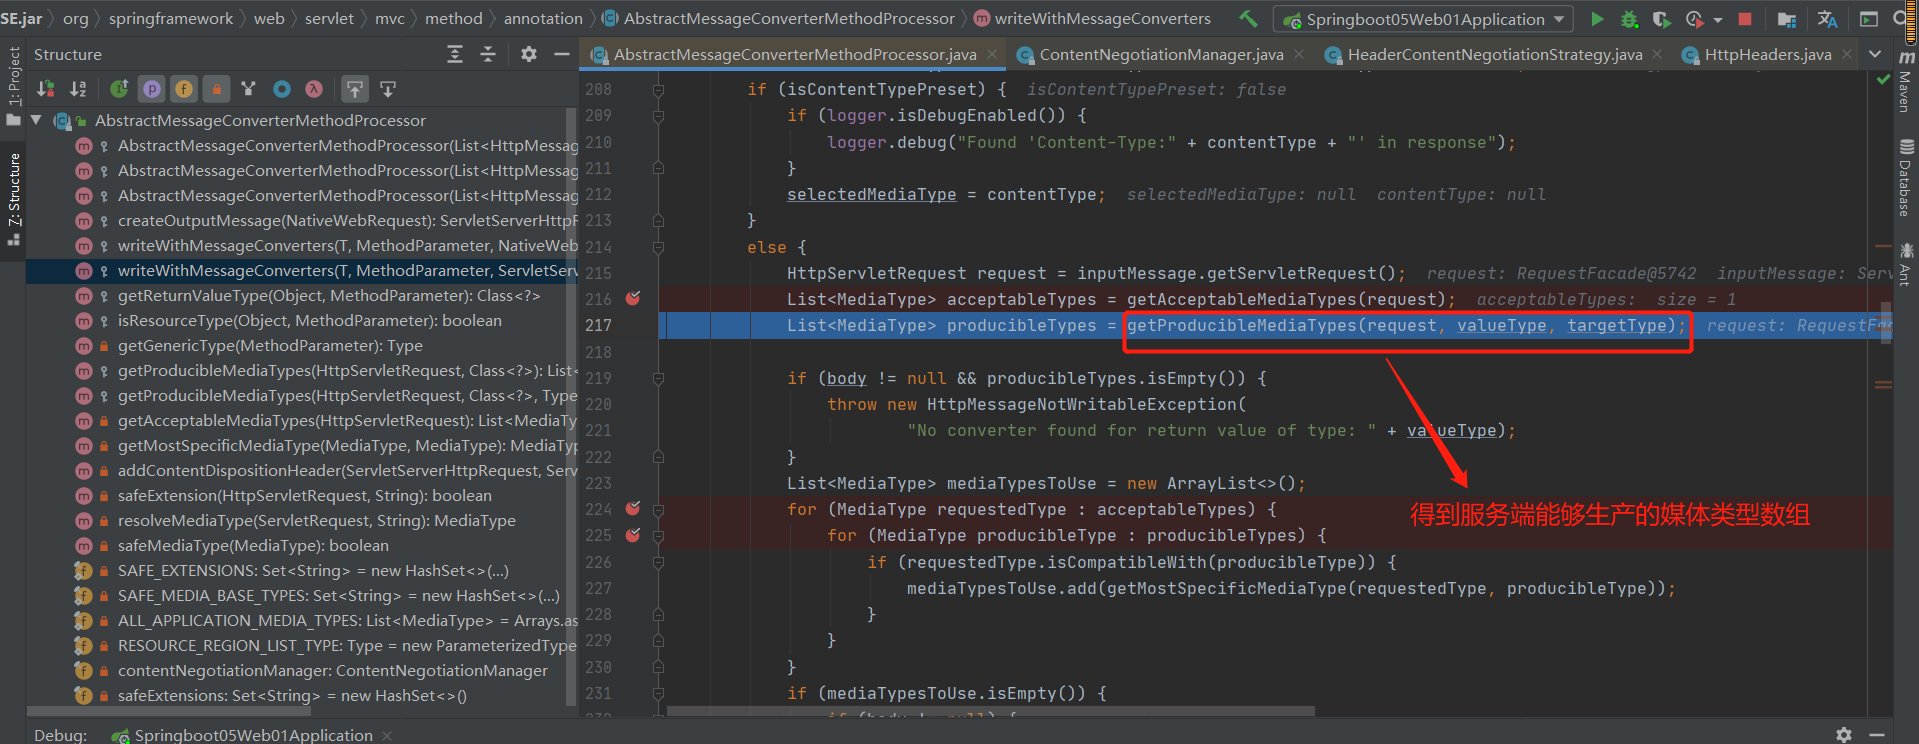Switch to HttpHeaders.java tab

click(1768, 54)
